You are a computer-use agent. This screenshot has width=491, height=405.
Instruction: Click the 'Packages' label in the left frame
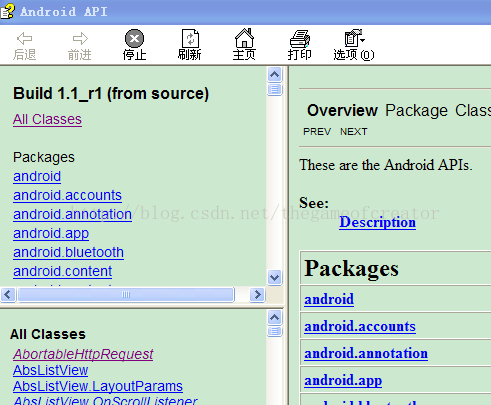tap(44, 157)
